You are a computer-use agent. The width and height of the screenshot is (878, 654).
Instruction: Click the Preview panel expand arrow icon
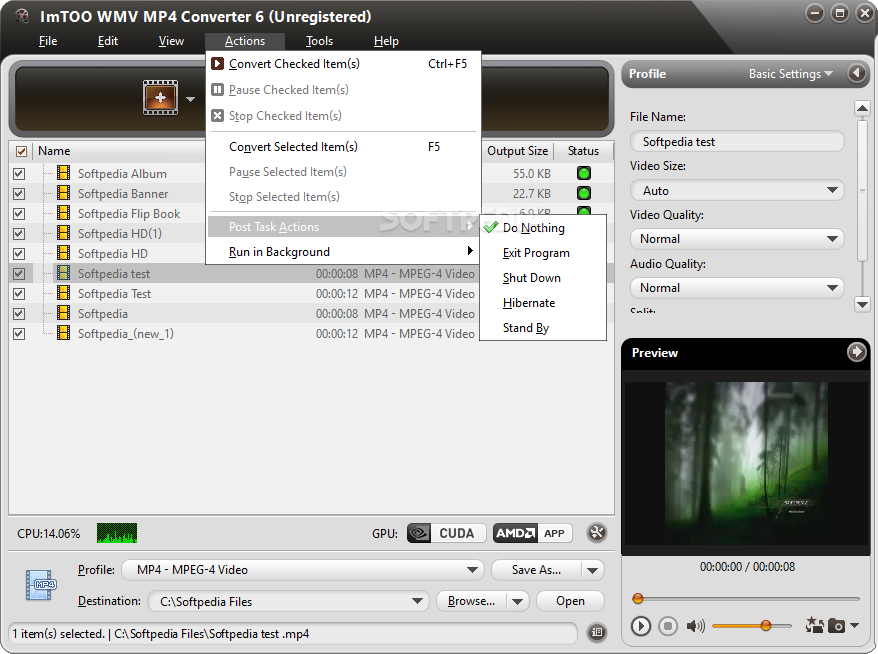856,352
